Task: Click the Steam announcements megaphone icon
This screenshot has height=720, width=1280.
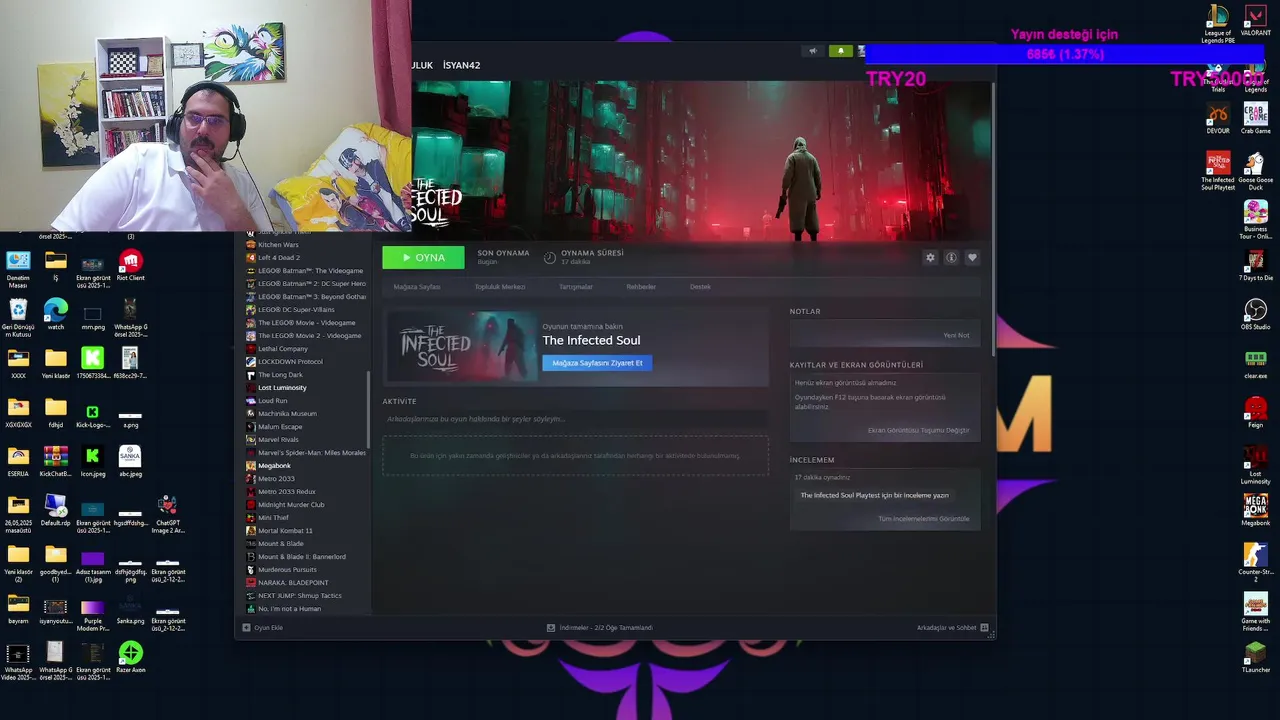Action: [x=813, y=51]
